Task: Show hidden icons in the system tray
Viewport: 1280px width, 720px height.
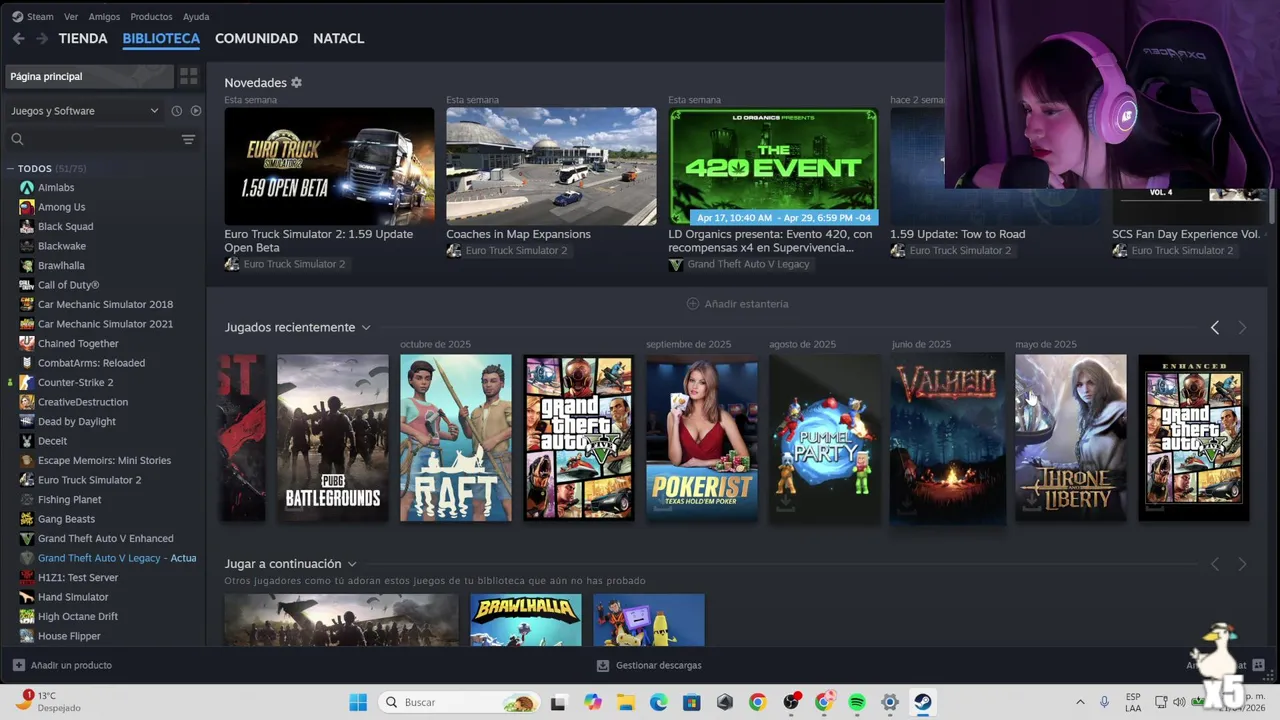Action: (x=1080, y=702)
